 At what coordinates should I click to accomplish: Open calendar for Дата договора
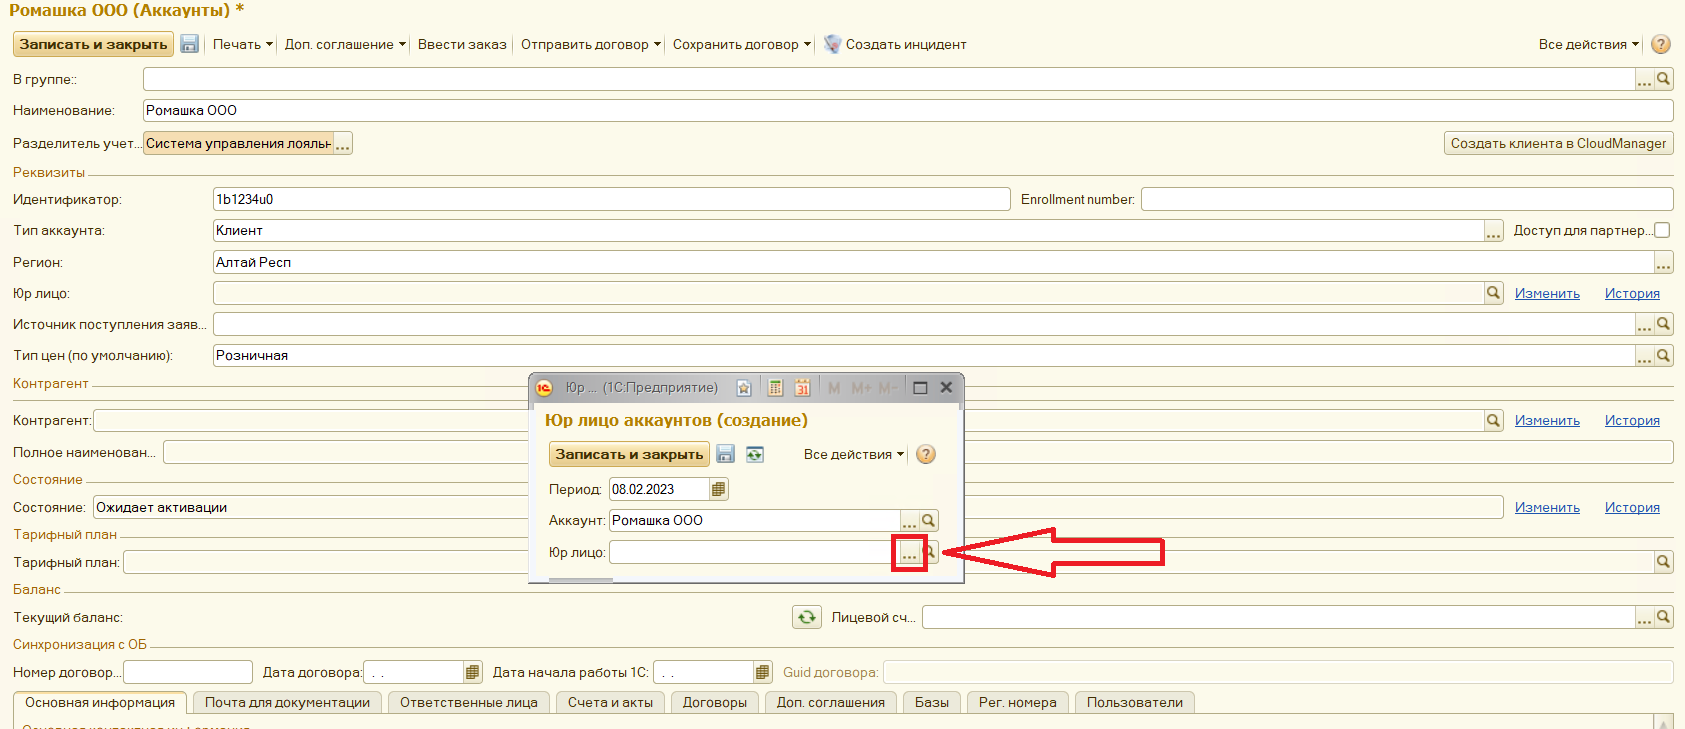point(473,672)
